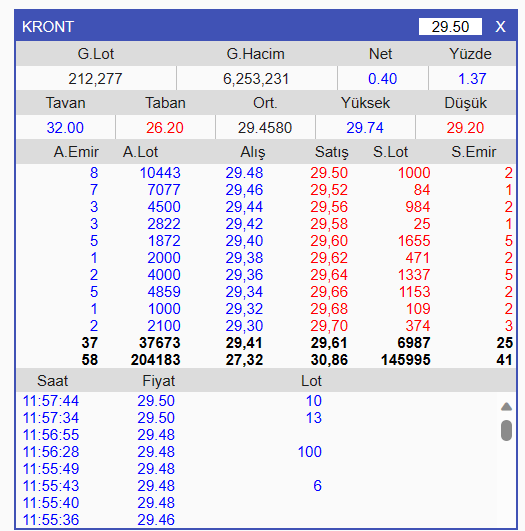Click the A.Lot column header

click(x=140, y=152)
